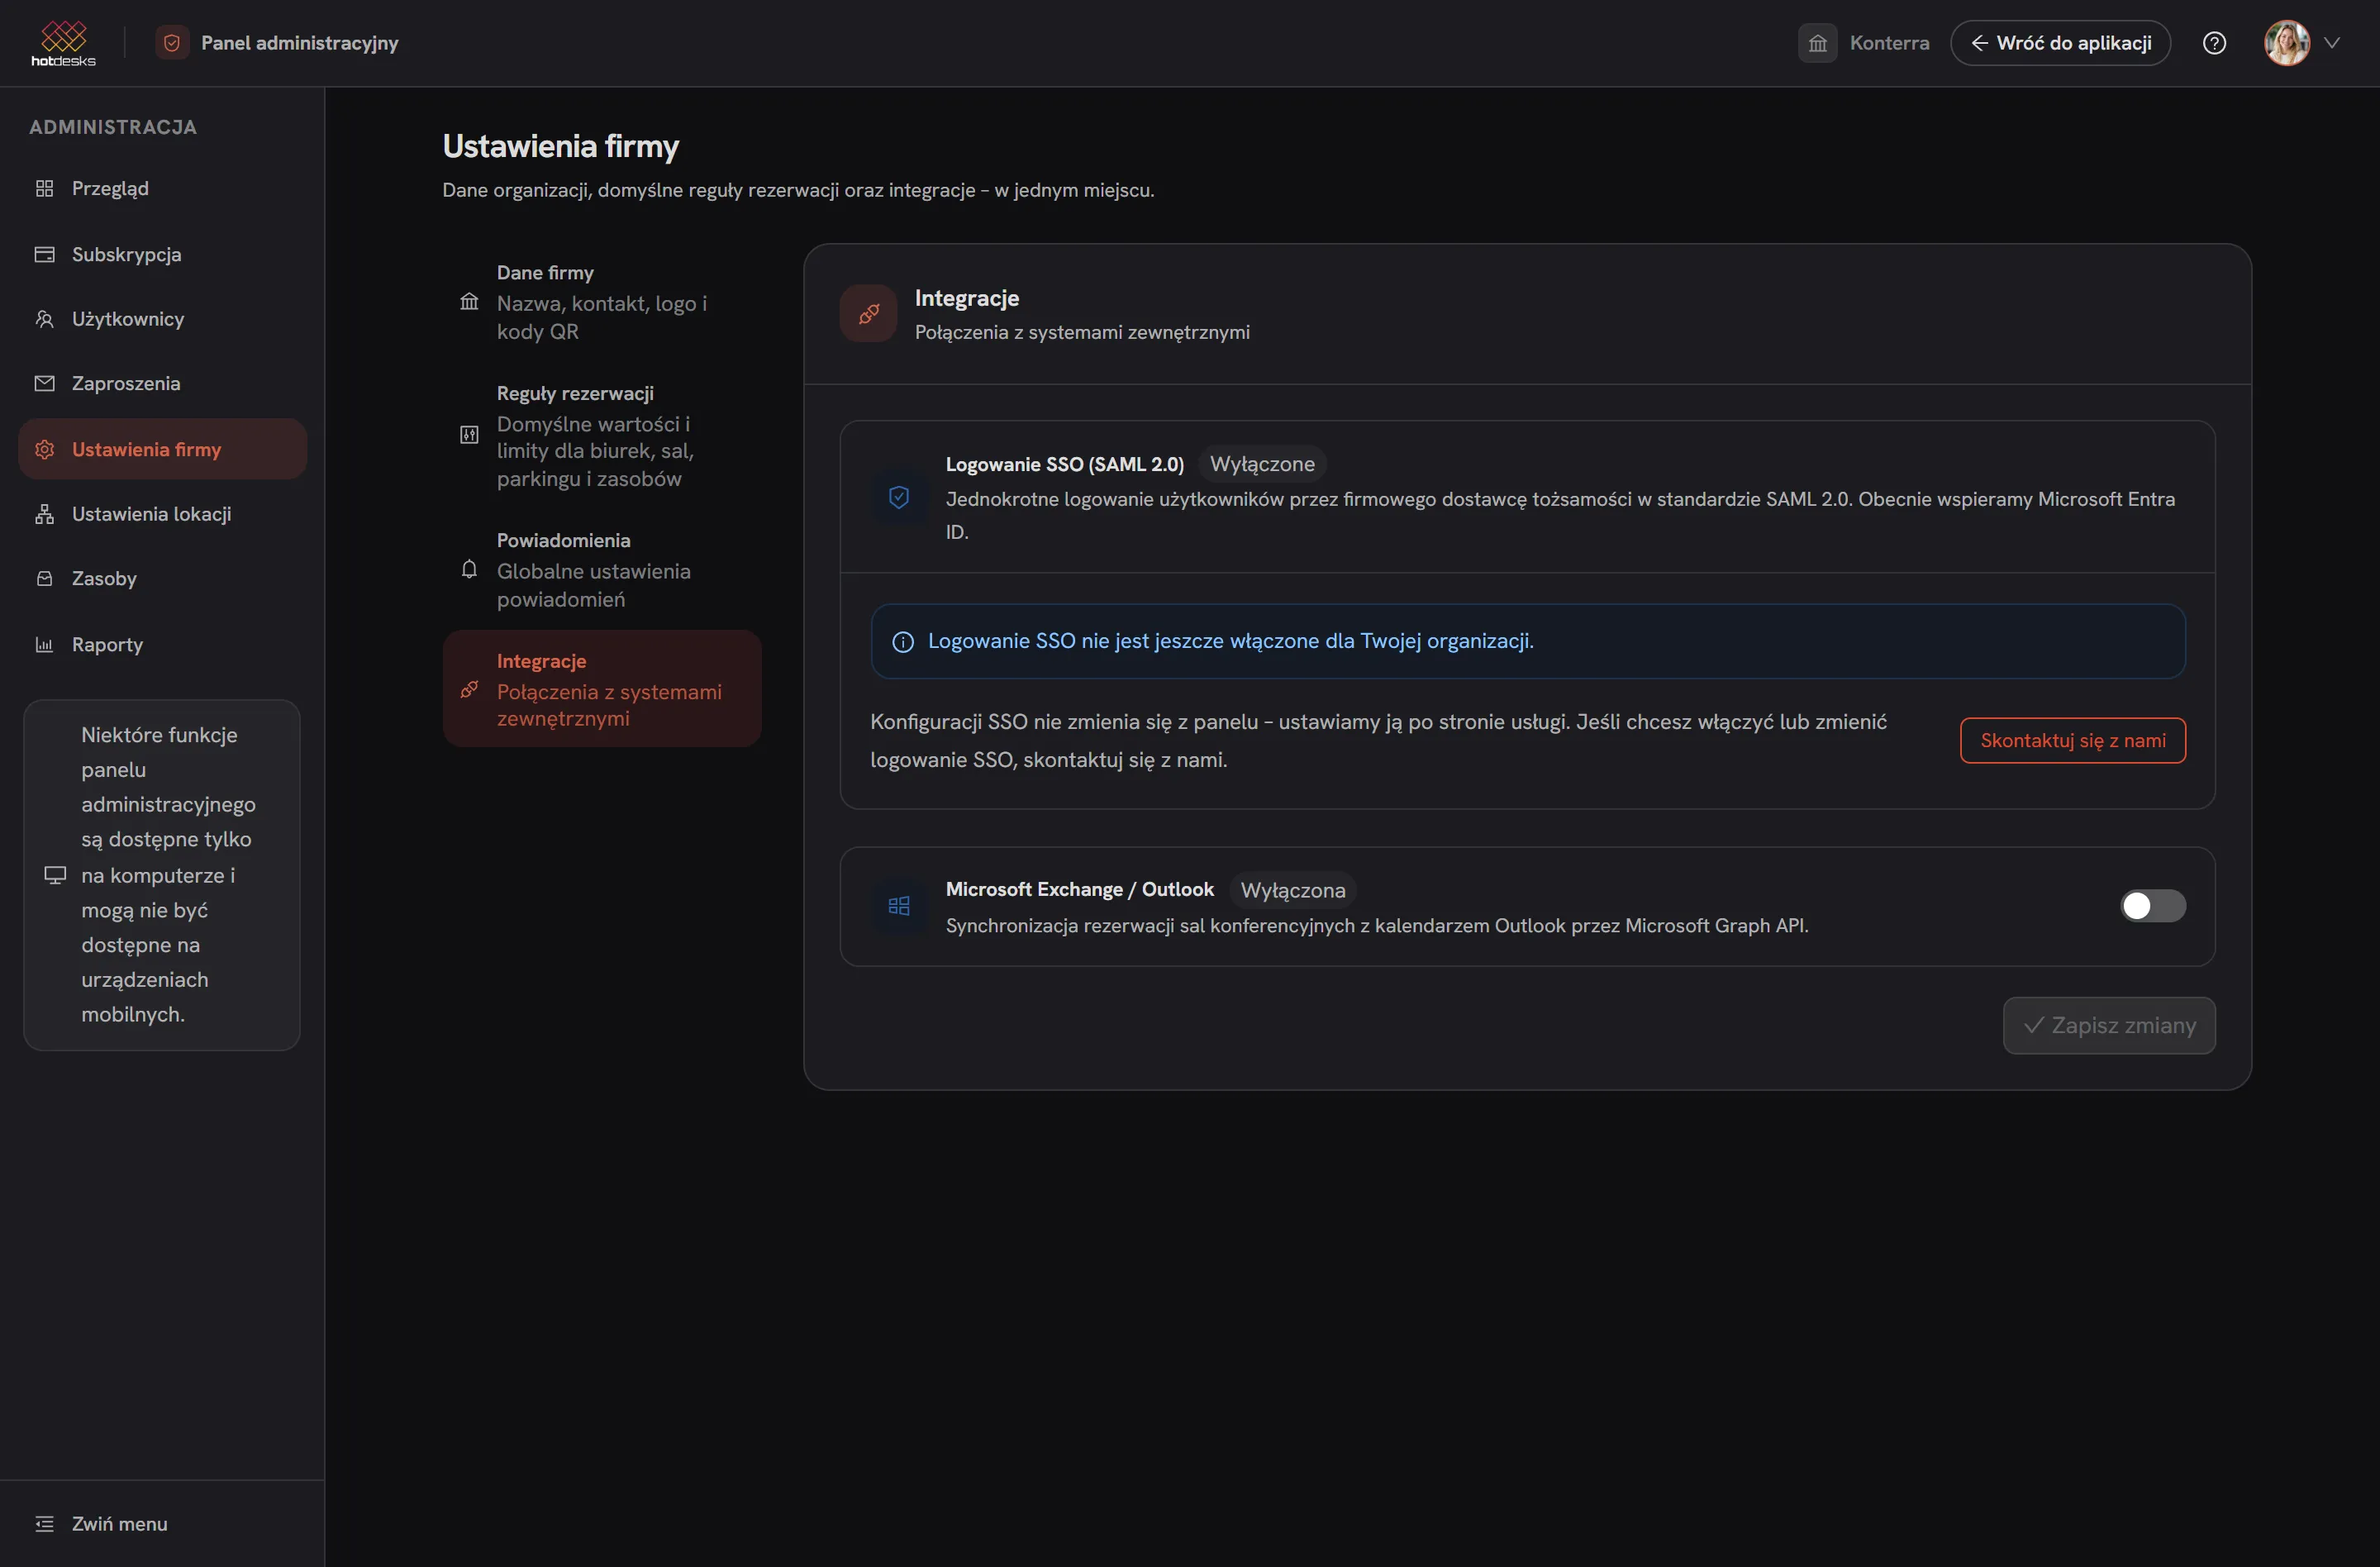Image resolution: width=2380 pixels, height=1567 pixels.
Task: Click the Zwiń menu list icon
Action: pyautogui.click(x=44, y=1523)
